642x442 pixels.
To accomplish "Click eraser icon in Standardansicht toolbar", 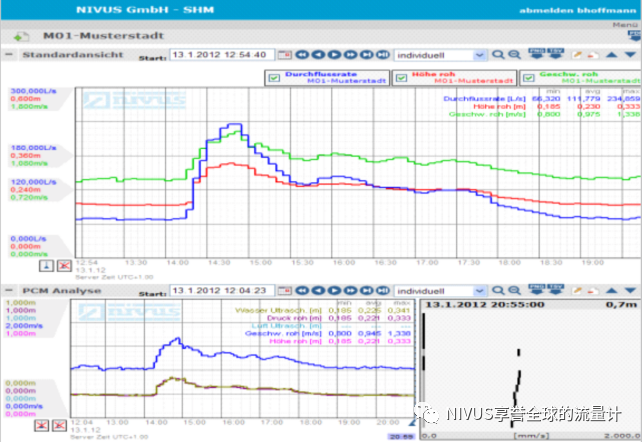I will (x=592, y=55).
